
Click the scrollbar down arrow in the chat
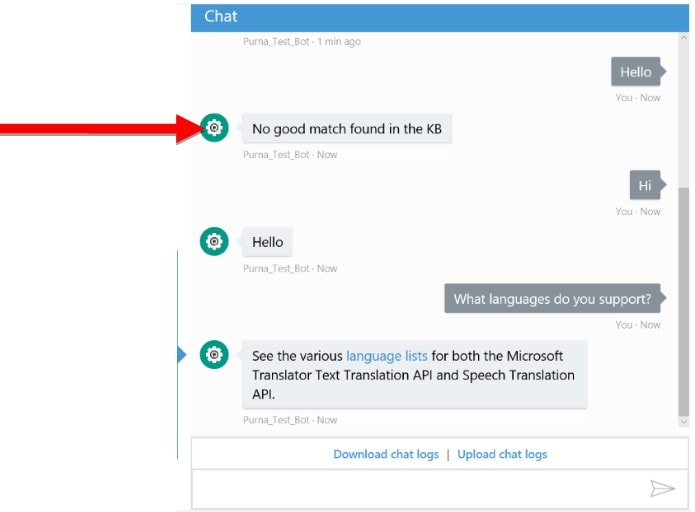(683, 423)
